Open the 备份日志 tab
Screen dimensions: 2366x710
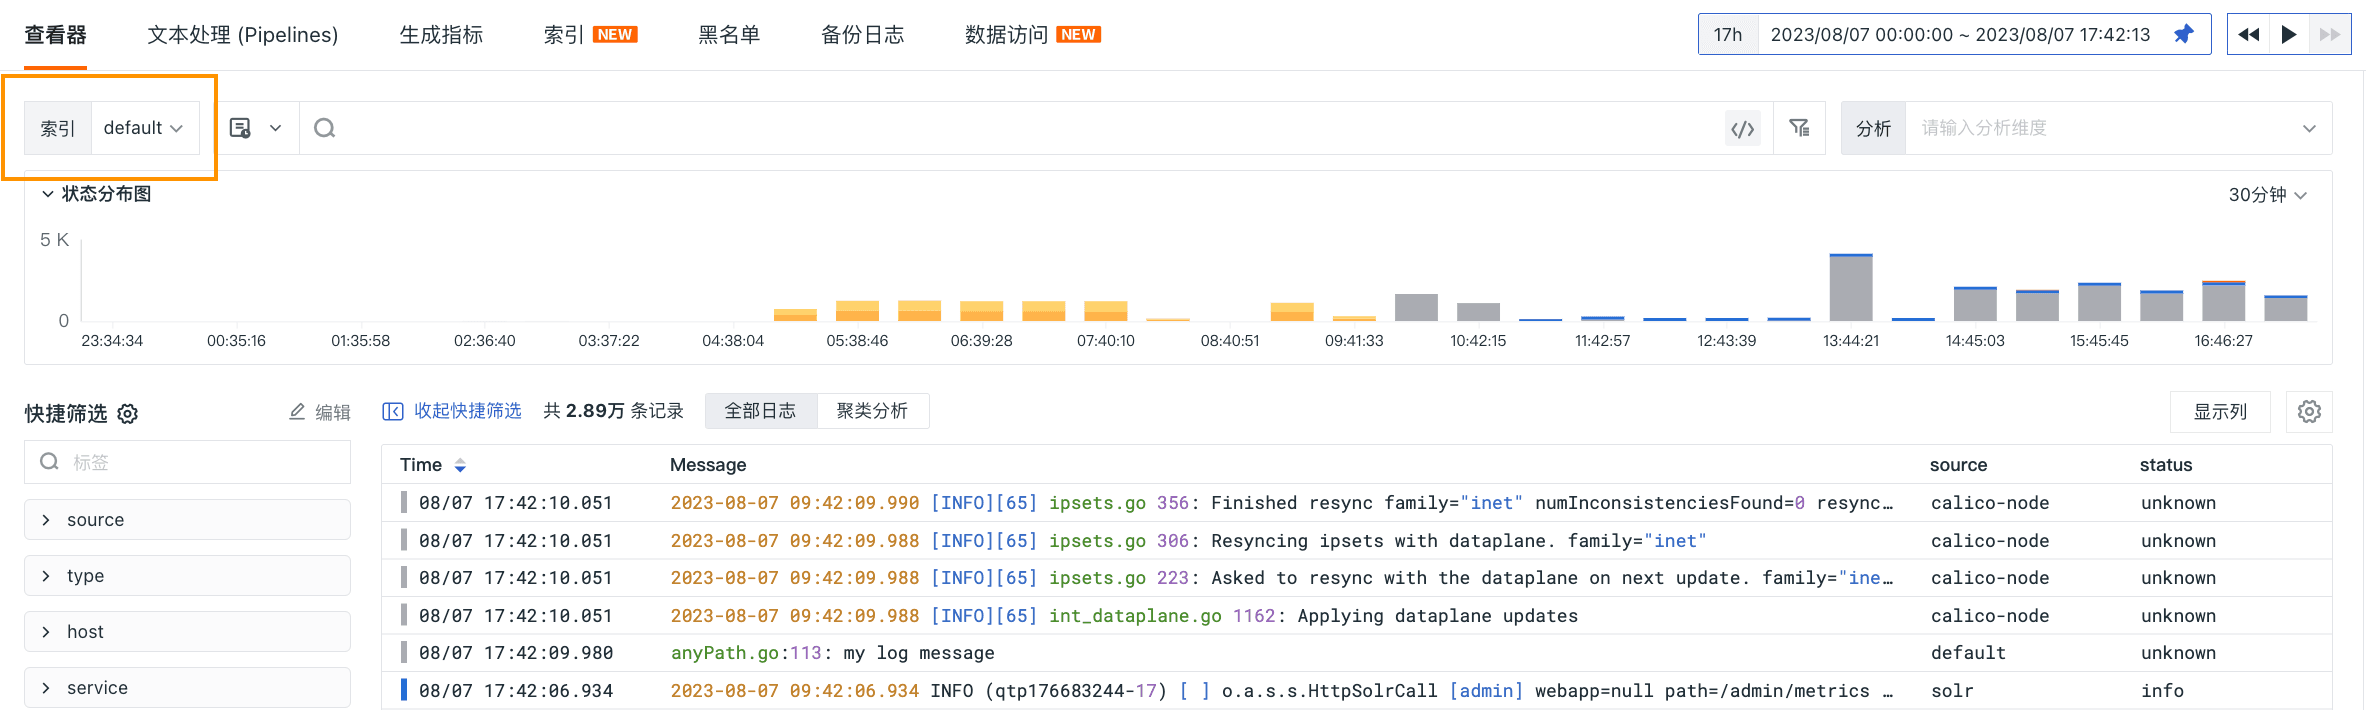coord(862,35)
